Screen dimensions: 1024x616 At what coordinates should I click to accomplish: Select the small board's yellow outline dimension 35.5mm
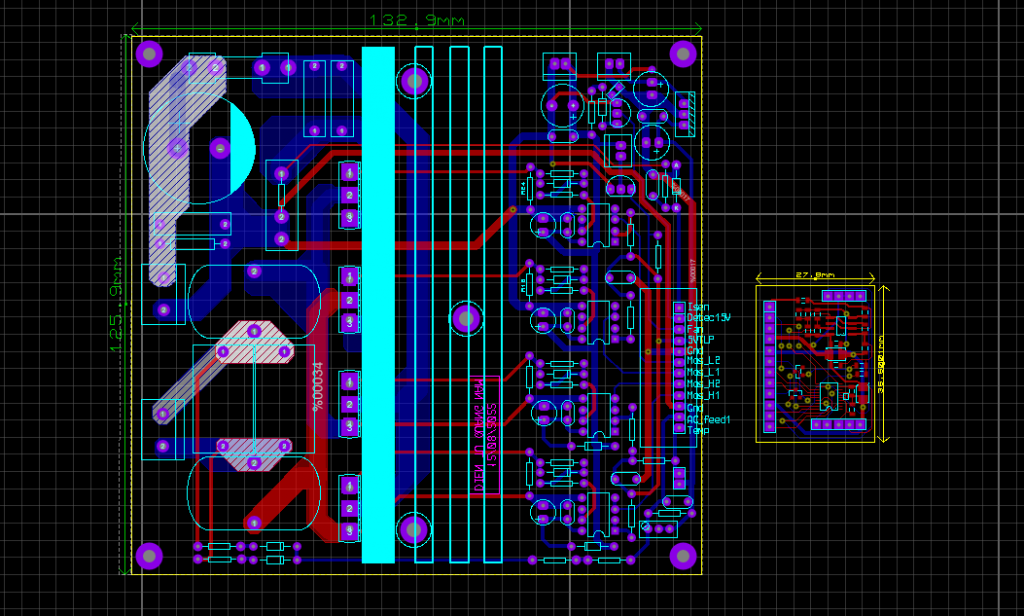coord(882,365)
